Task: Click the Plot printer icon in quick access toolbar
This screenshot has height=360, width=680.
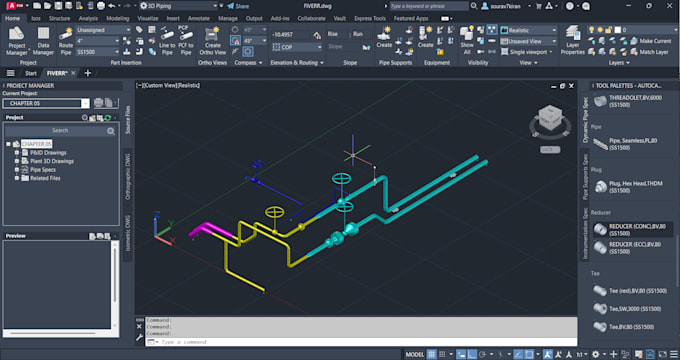Action: (x=101, y=6)
